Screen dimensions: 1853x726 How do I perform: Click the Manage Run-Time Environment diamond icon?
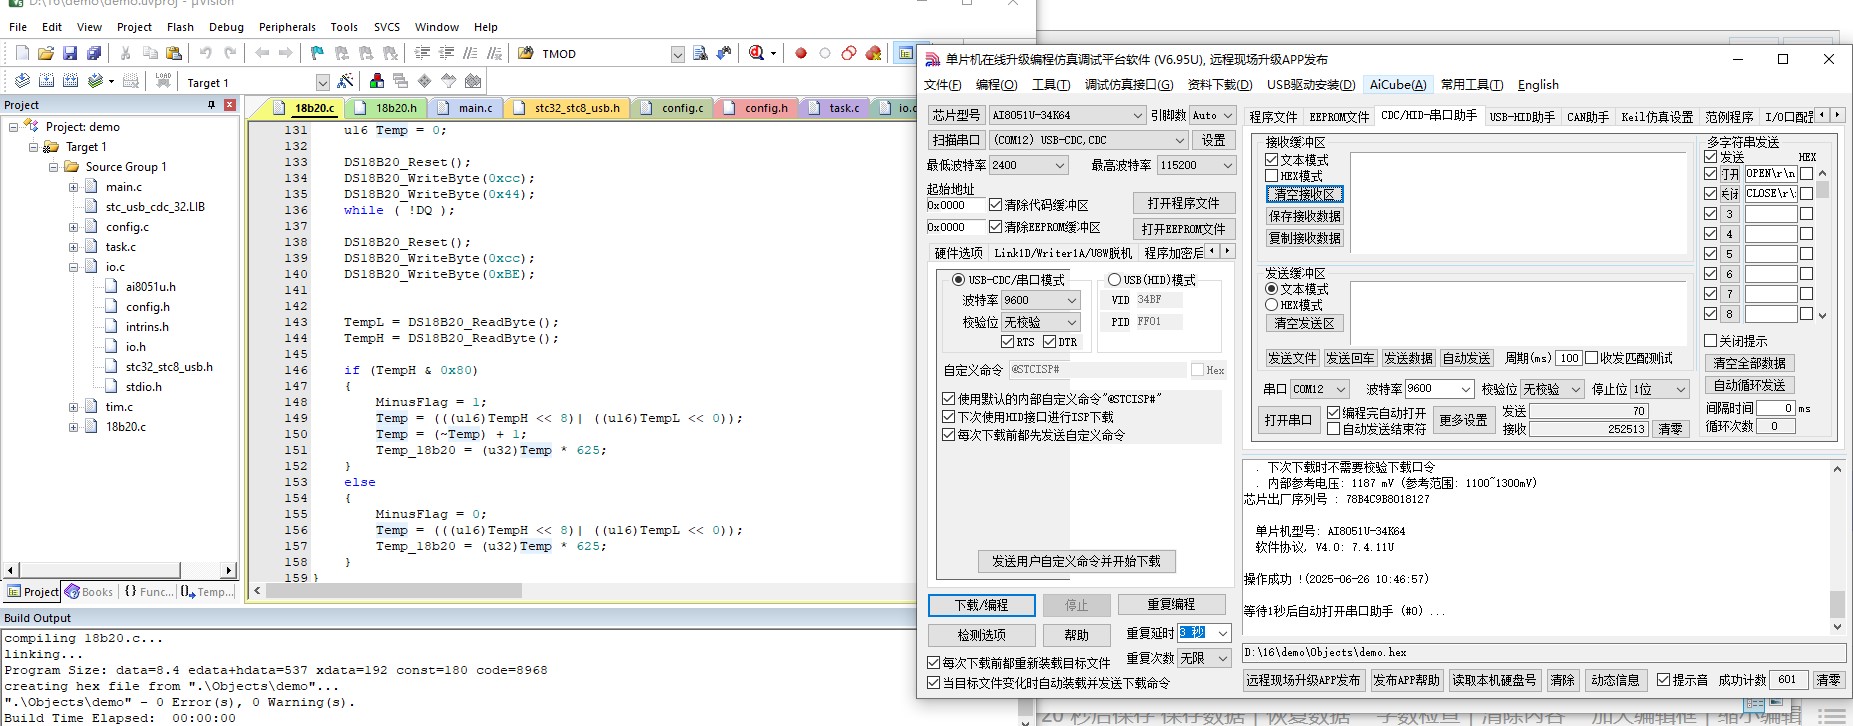point(425,81)
